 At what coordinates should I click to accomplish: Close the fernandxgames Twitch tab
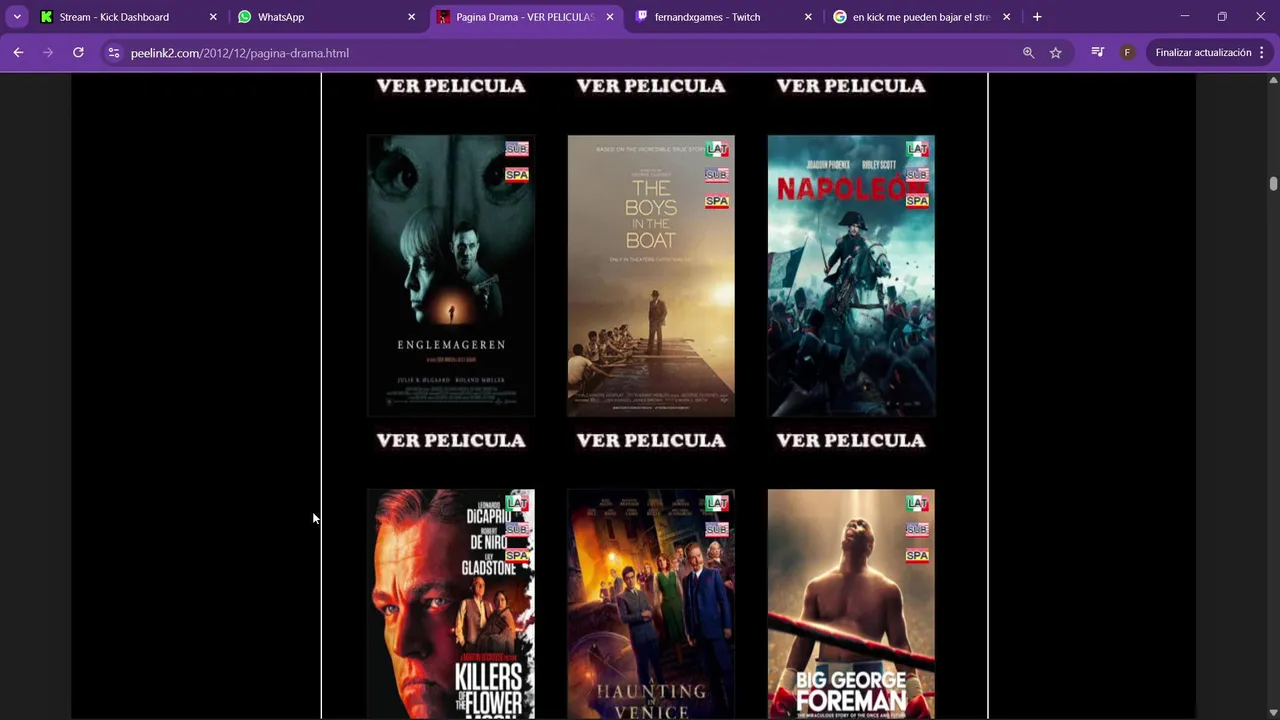(808, 17)
